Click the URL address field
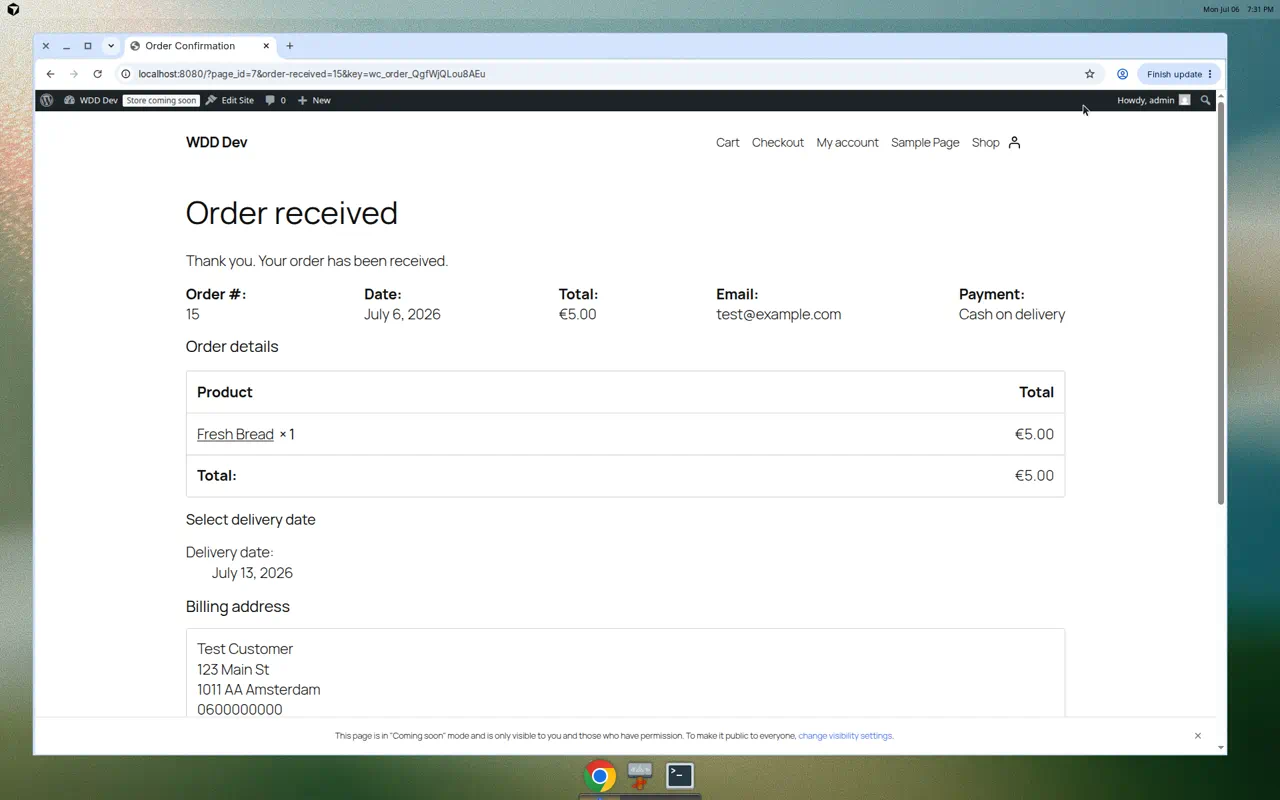 point(600,74)
